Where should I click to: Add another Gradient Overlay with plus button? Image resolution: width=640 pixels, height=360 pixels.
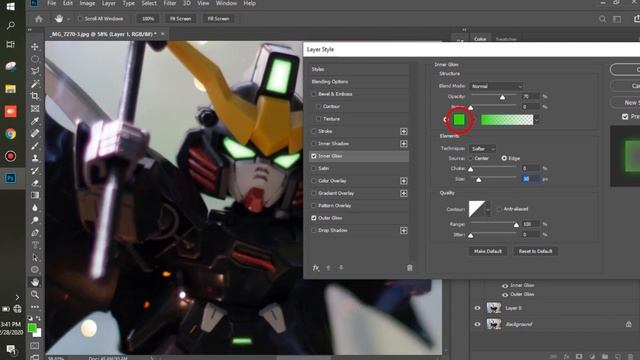(x=404, y=193)
